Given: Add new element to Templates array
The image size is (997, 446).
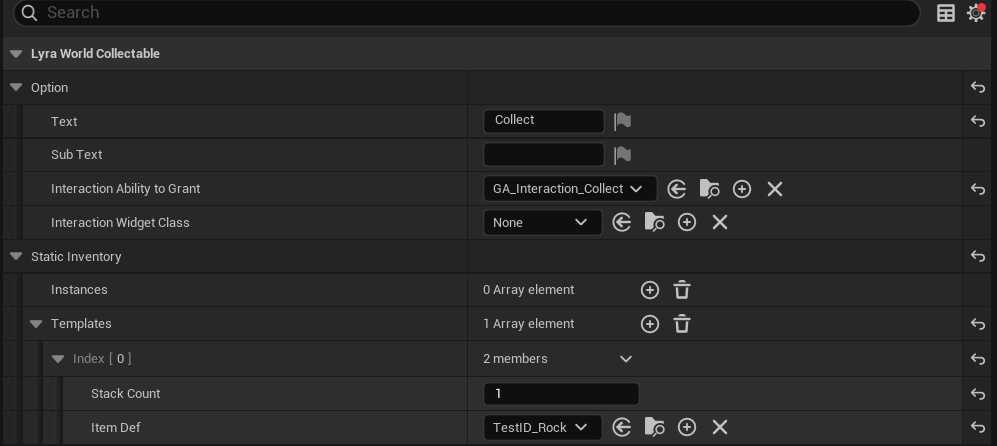Looking at the screenshot, I should [x=650, y=324].
